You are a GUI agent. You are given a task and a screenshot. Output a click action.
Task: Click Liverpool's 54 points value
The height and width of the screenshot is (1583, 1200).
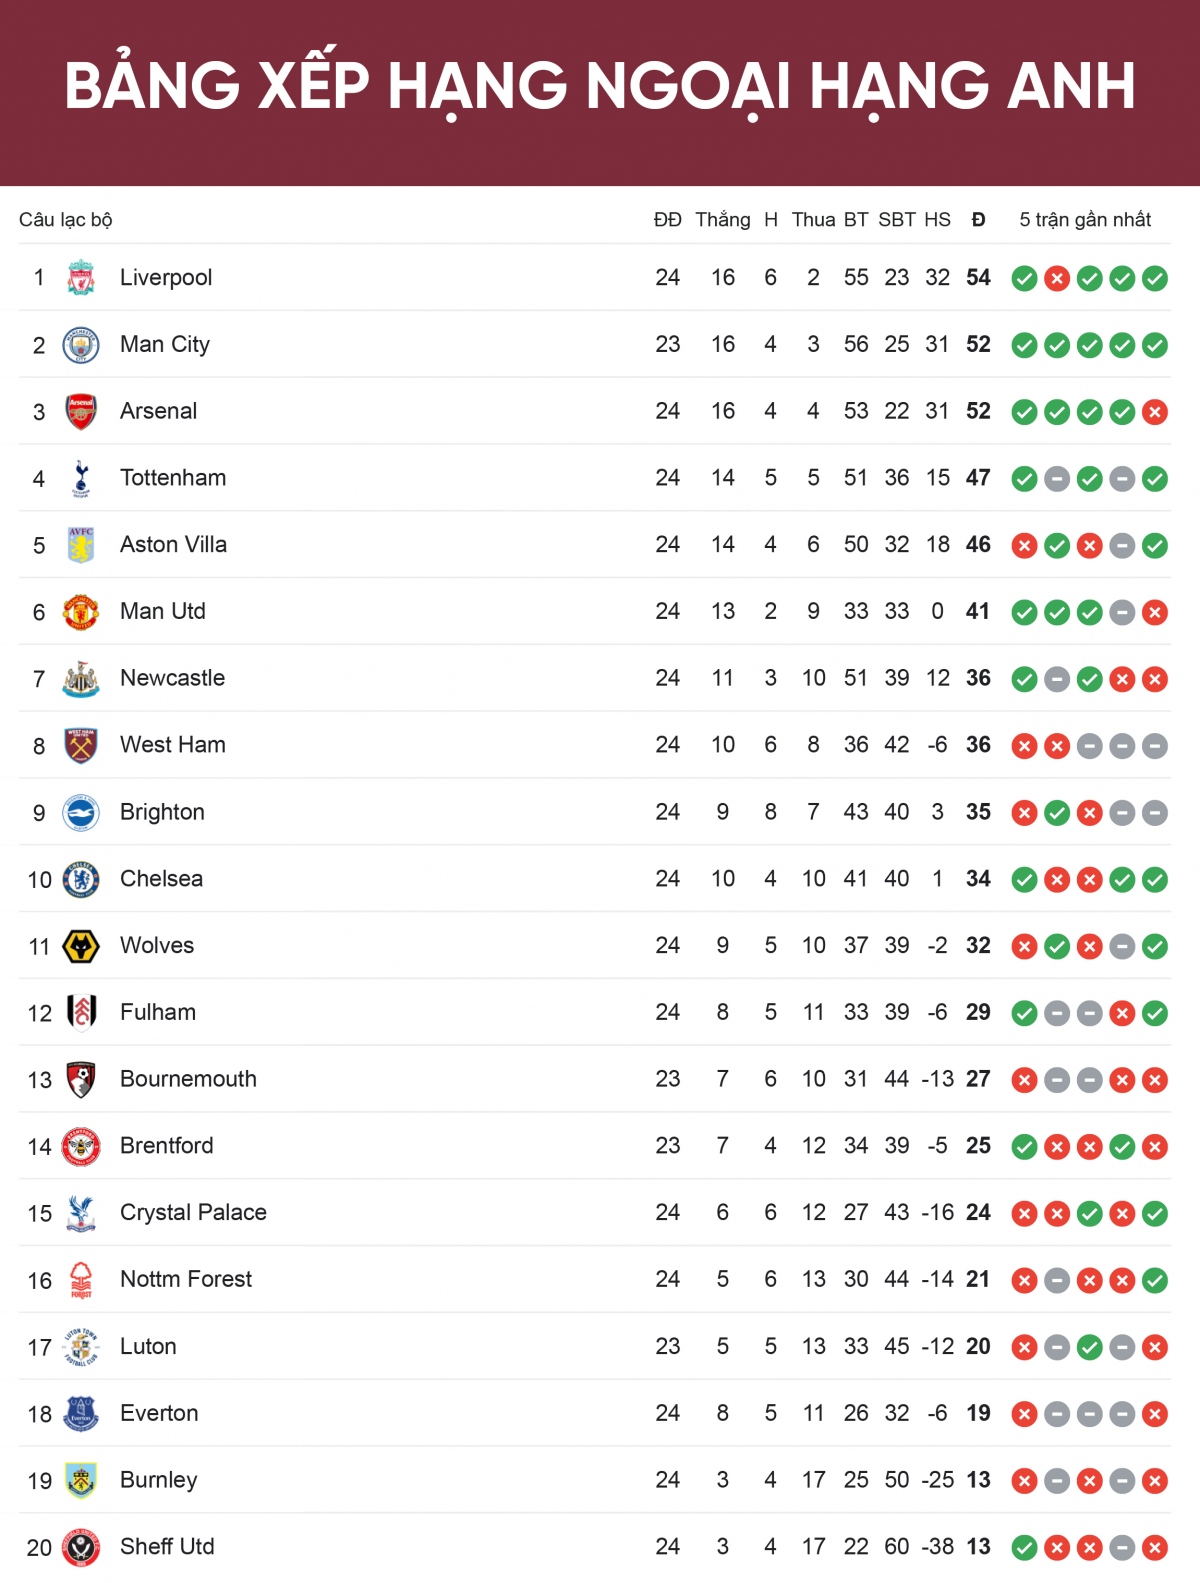point(978,278)
